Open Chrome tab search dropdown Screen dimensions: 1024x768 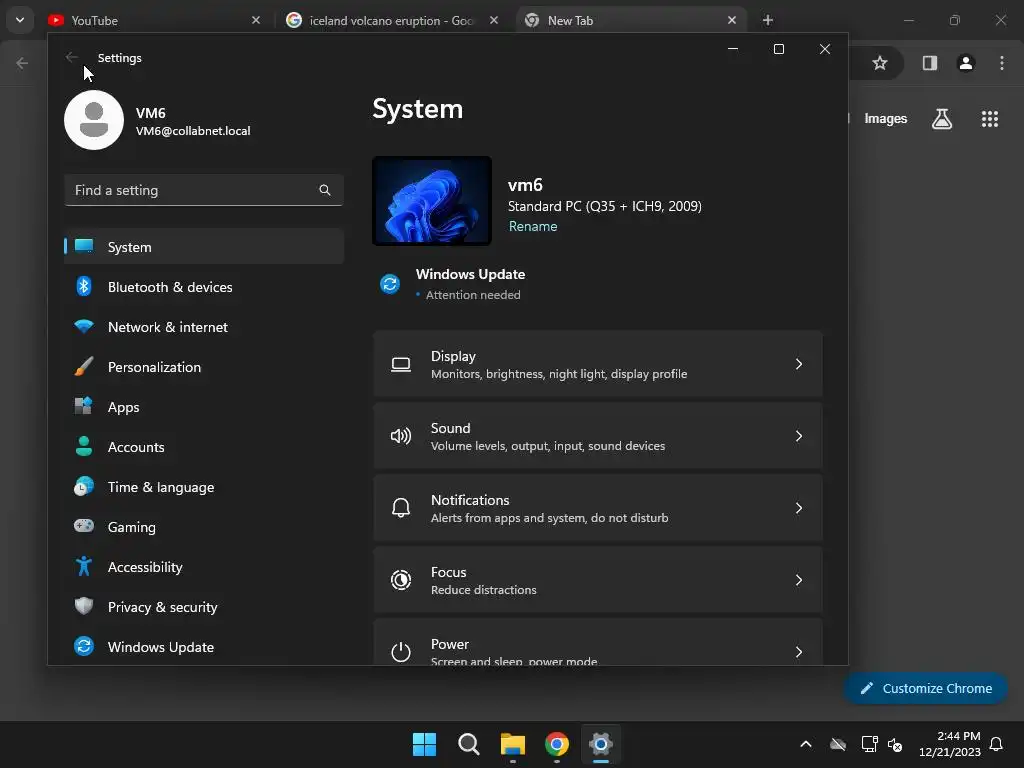20,20
